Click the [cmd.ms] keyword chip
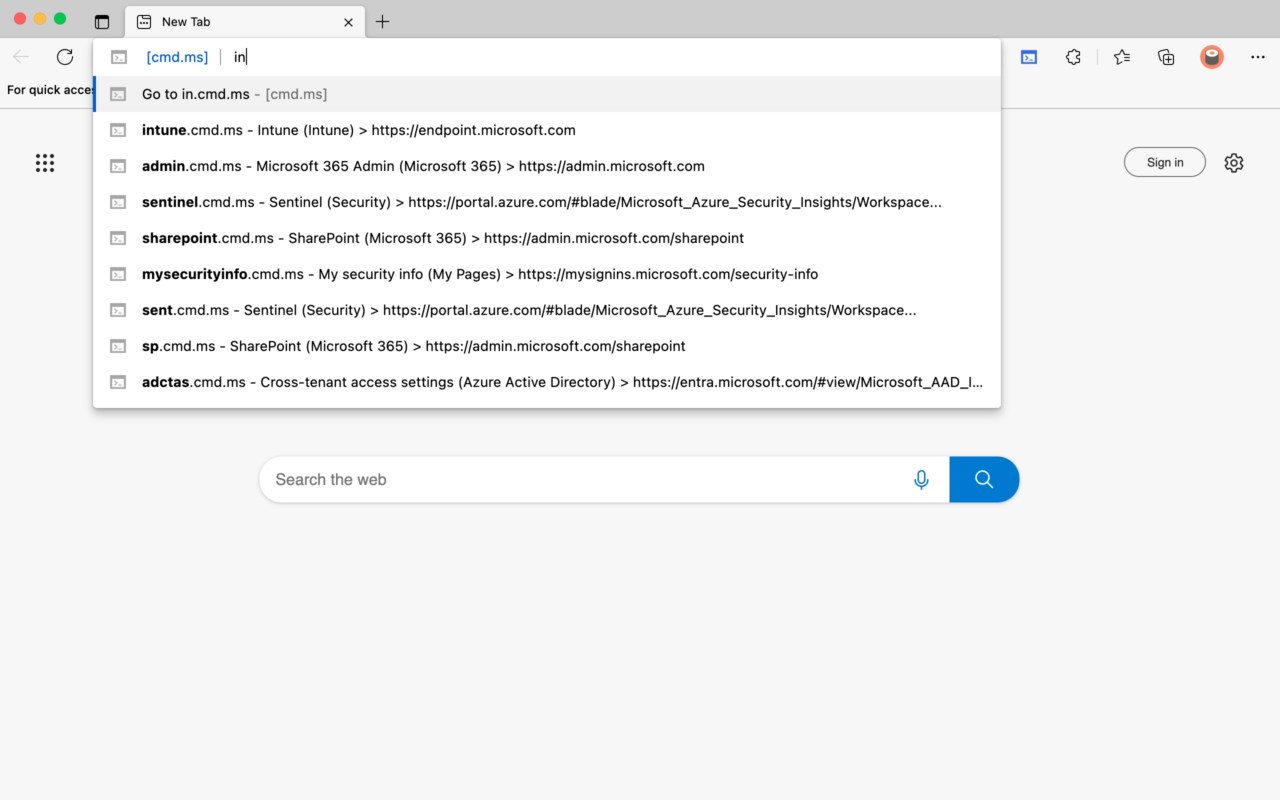1280x800 pixels. (177, 57)
